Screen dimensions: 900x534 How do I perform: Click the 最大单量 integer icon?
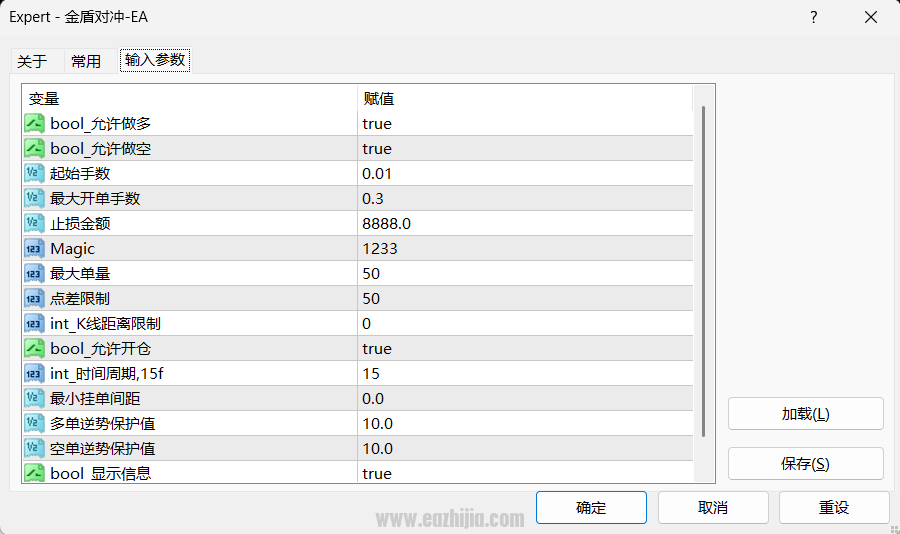click(x=34, y=273)
